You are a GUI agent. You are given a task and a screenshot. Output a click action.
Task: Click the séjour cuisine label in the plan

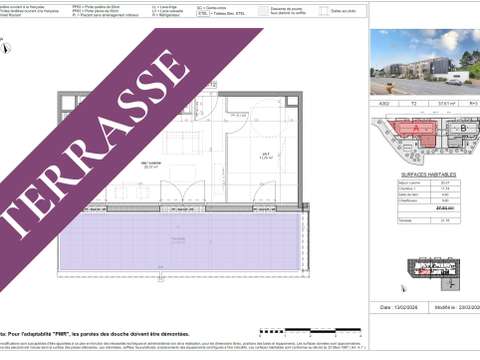[x=151, y=165]
